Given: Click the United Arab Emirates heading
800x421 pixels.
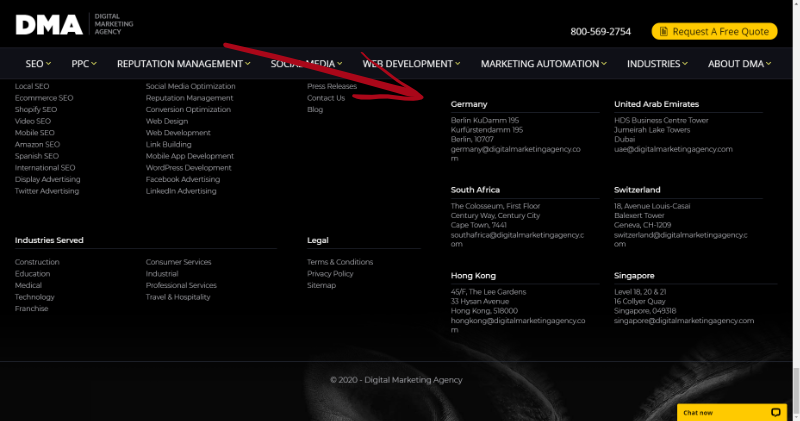Looking at the screenshot, I should point(656,104).
